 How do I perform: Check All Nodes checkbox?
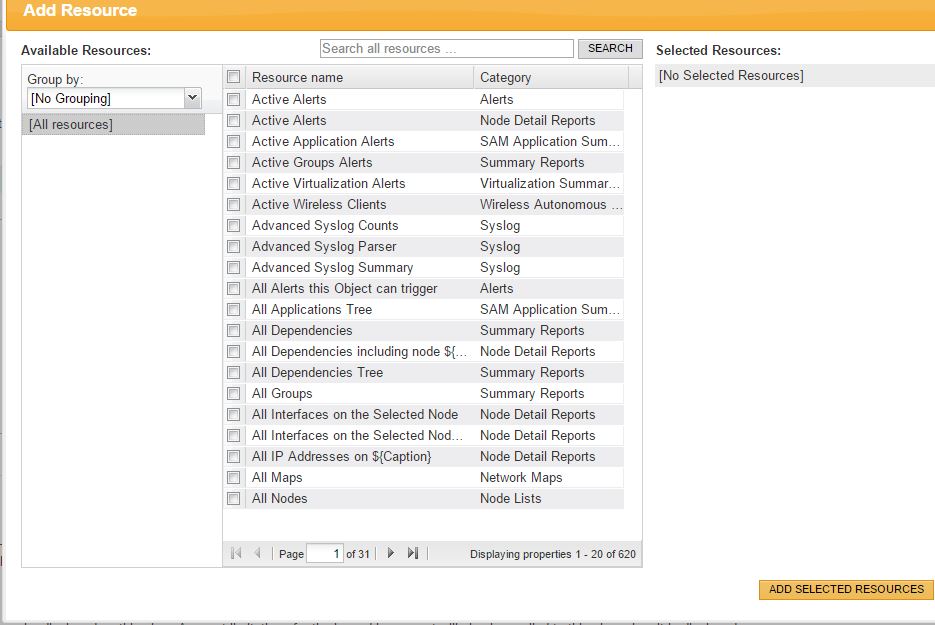234,499
